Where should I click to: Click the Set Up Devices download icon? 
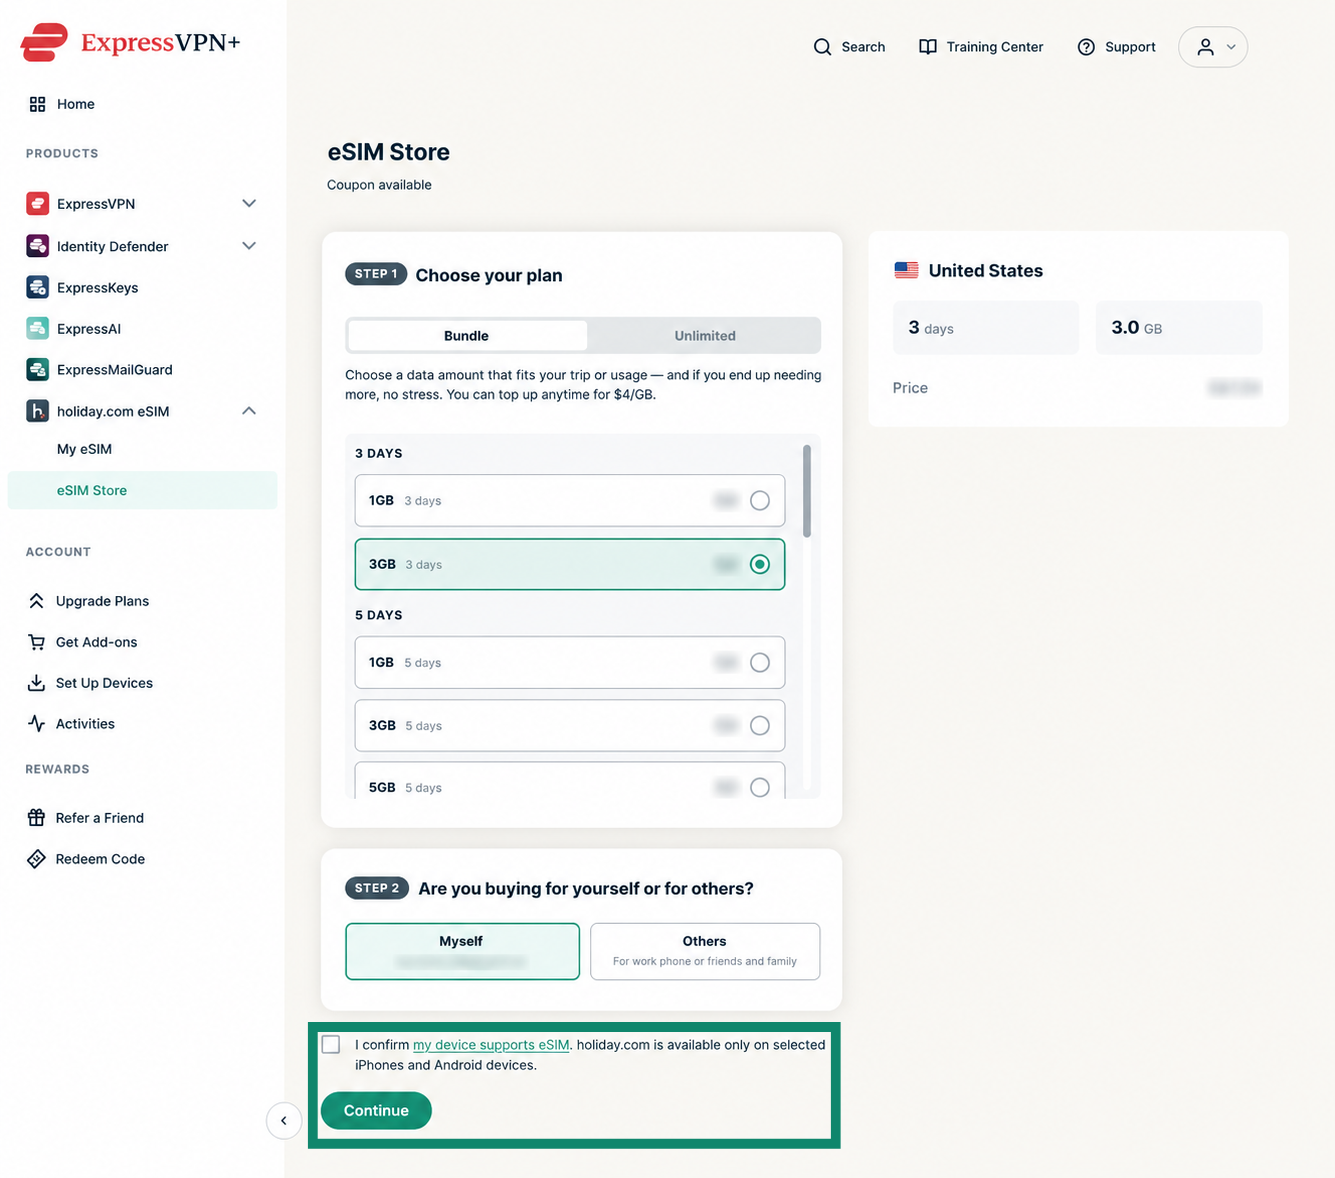click(x=36, y=683)
